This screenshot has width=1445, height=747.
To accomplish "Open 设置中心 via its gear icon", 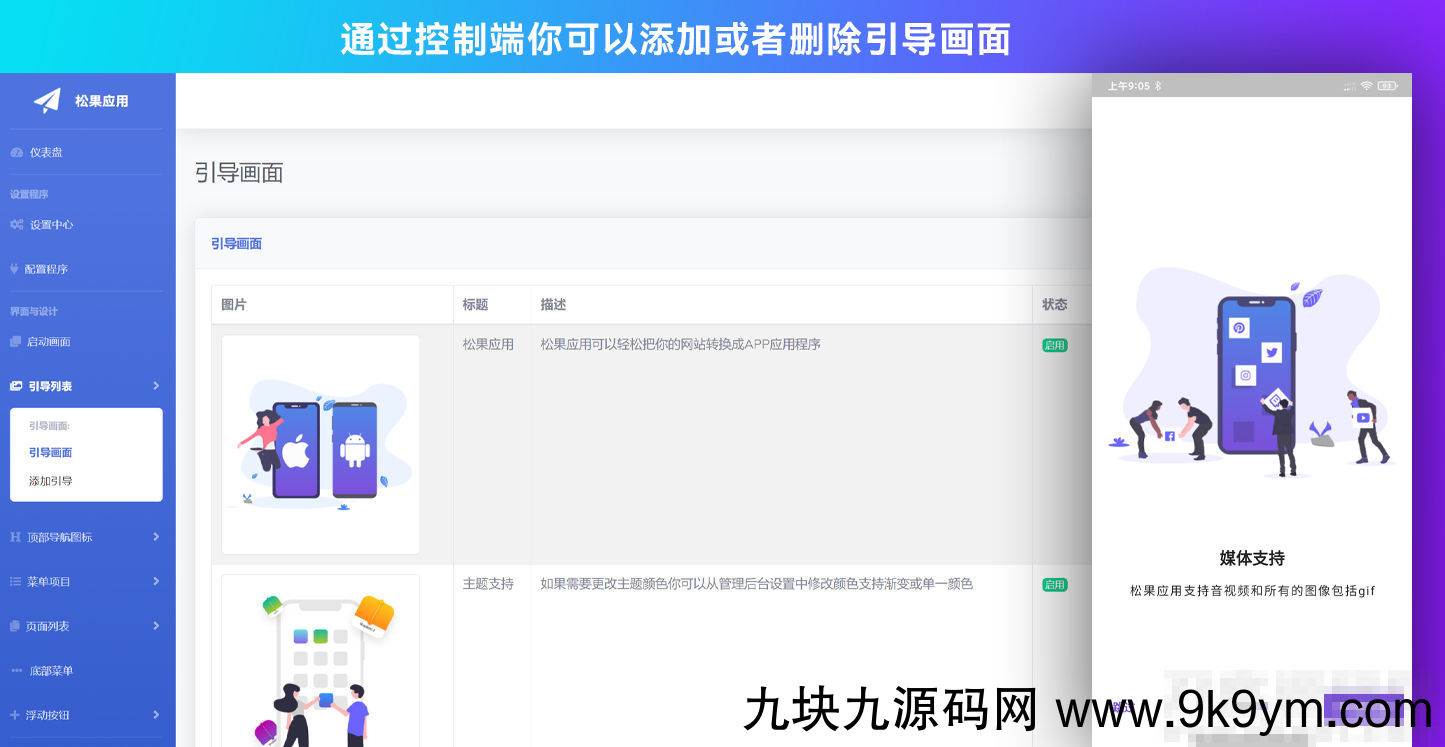I will pos(16,225).
